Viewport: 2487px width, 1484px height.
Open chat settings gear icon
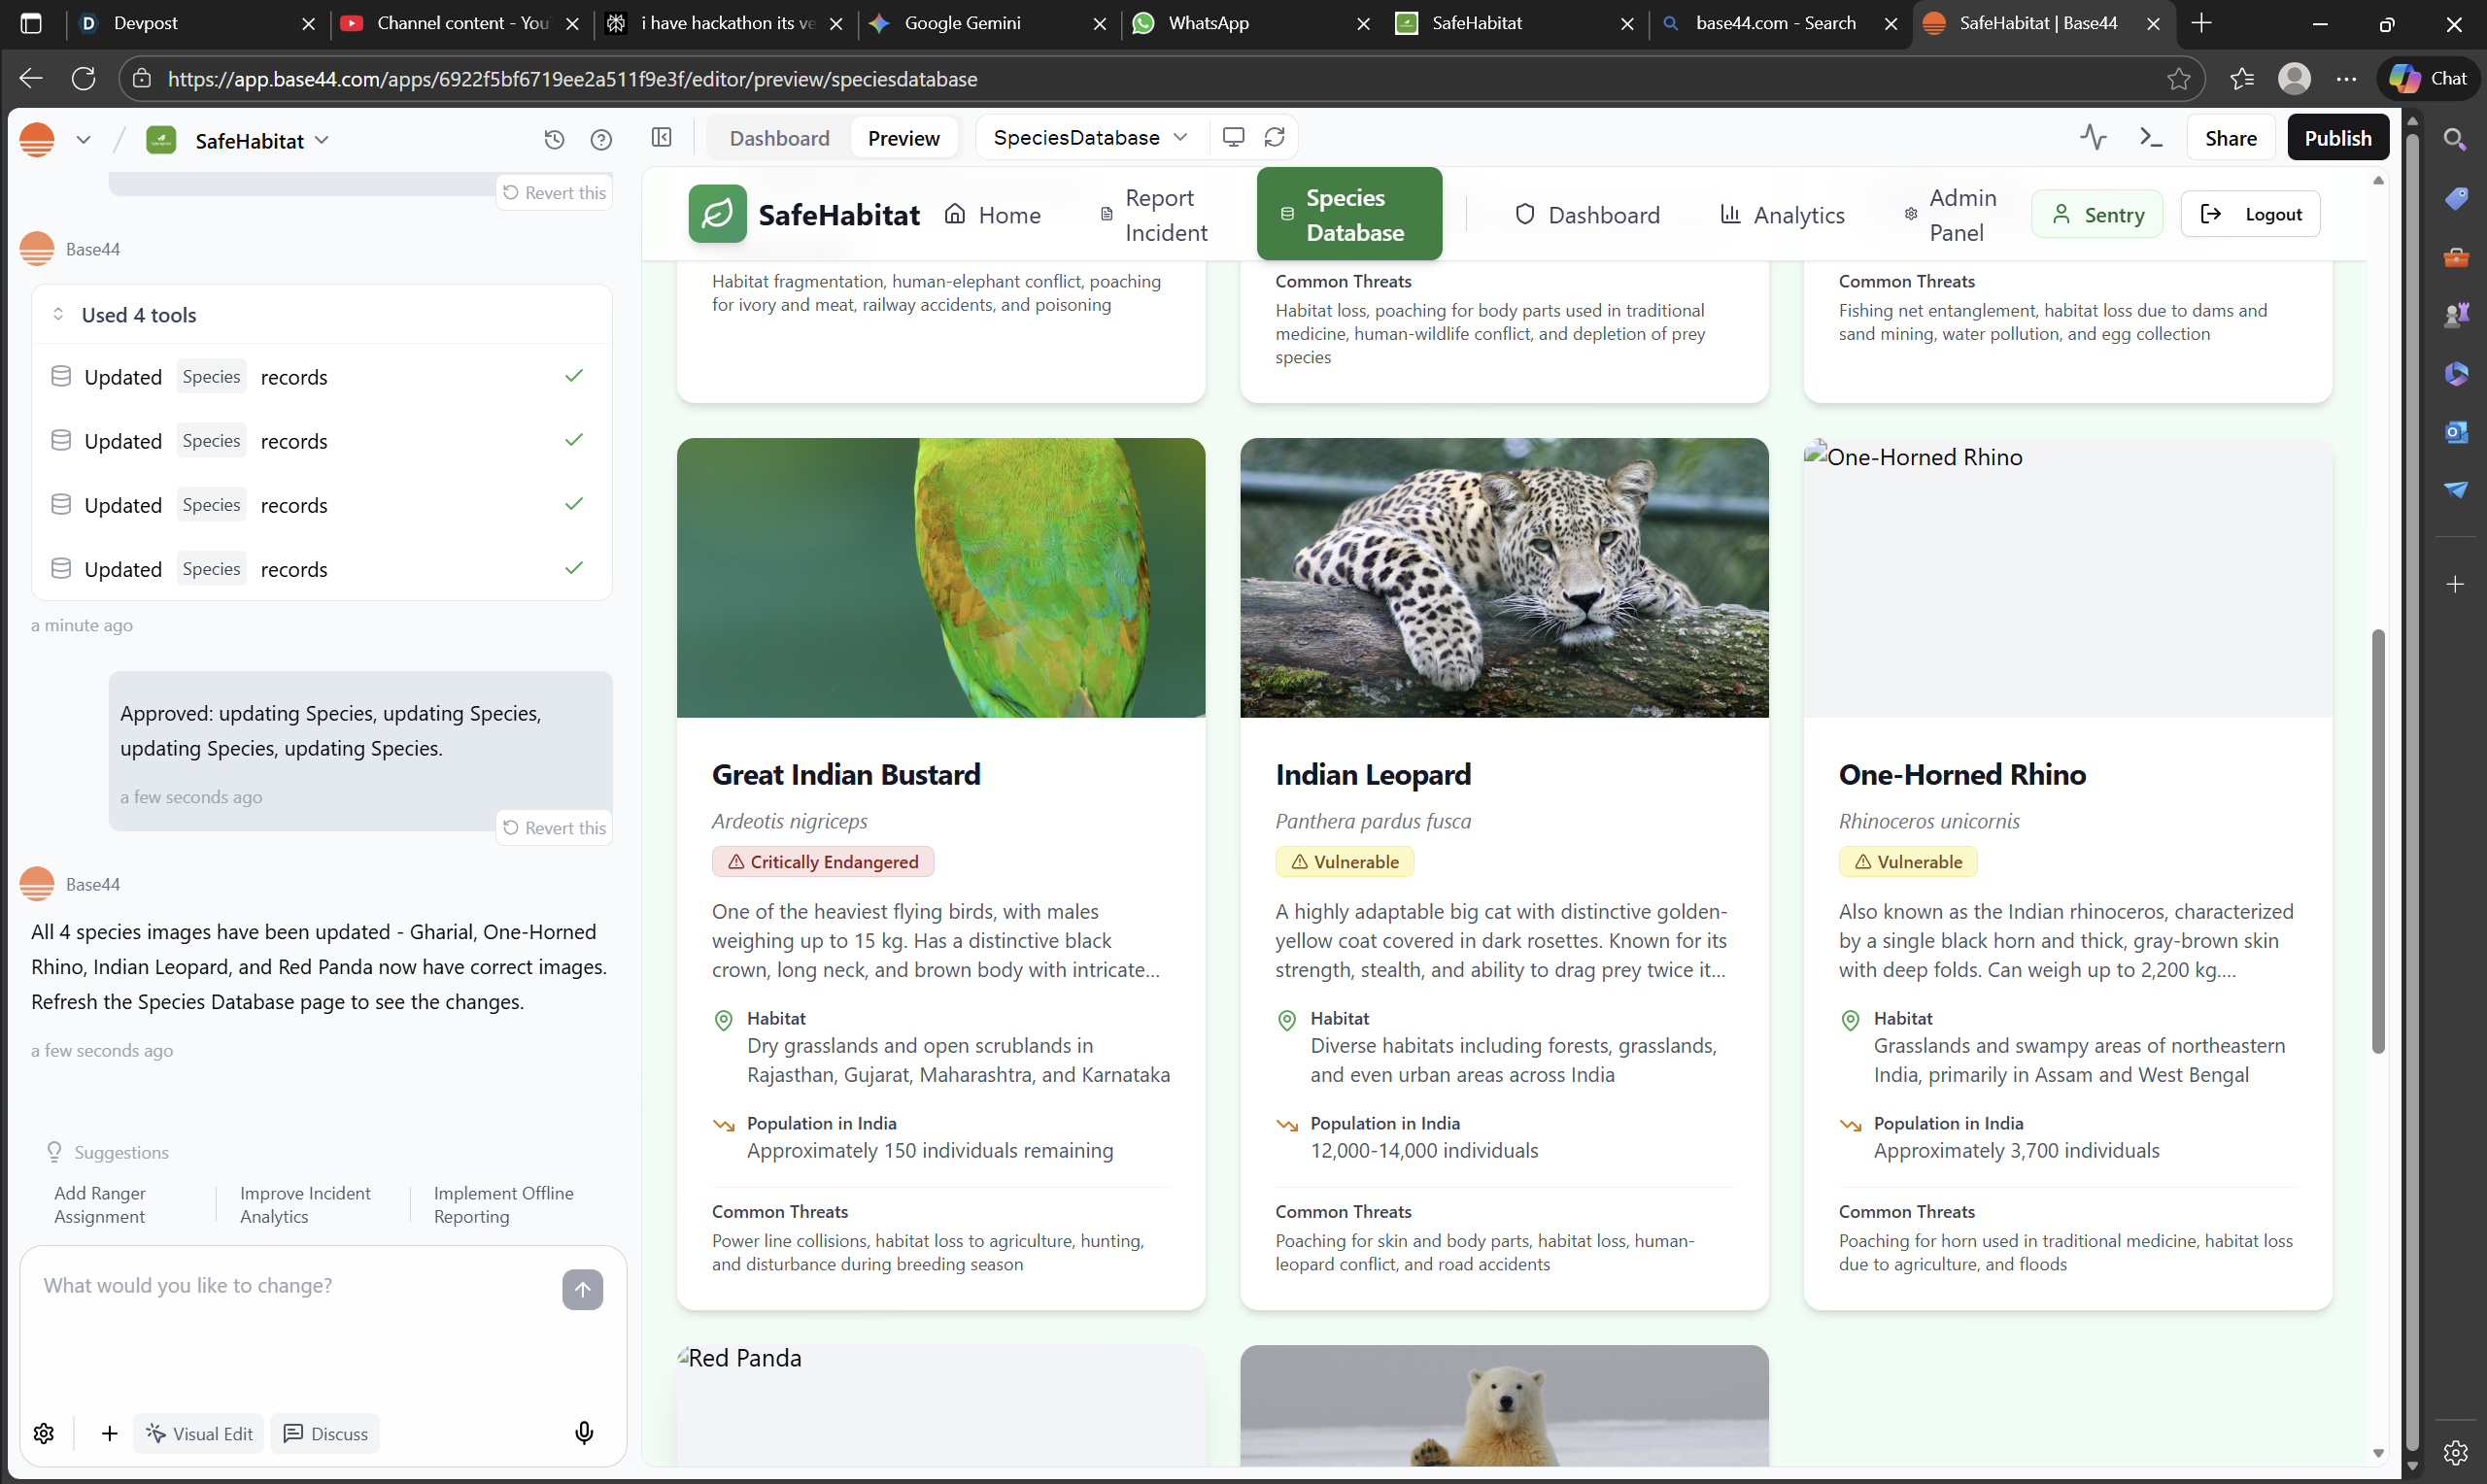pos(44,1433)
